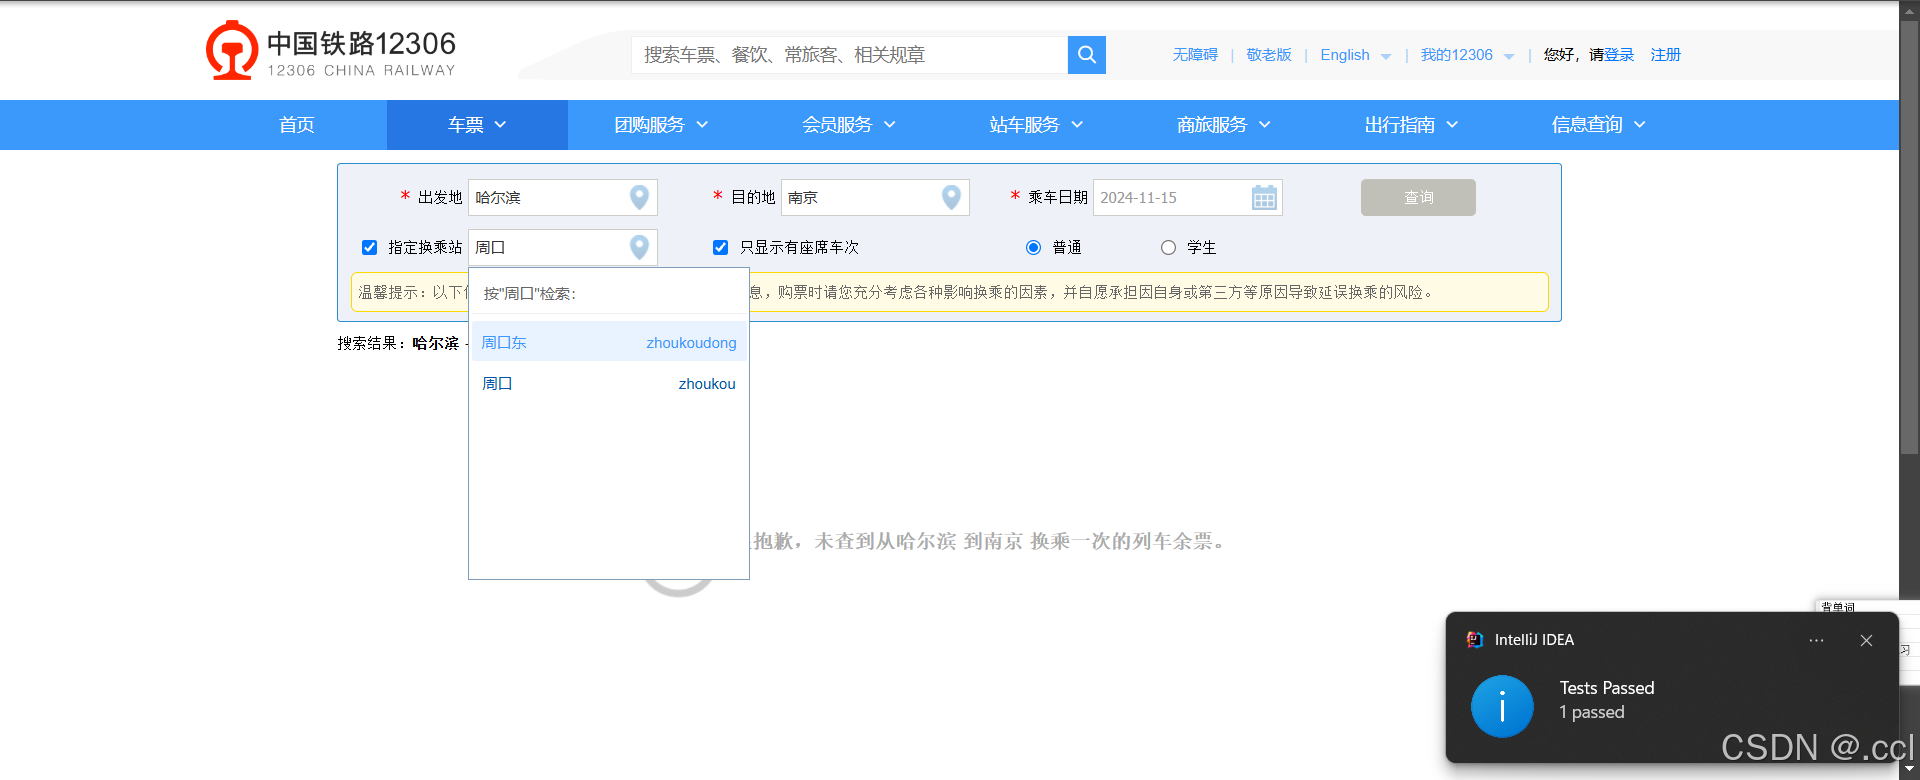Click the top site search box
This screenshot has width=1920, height=780.
(x=849, y=55)
